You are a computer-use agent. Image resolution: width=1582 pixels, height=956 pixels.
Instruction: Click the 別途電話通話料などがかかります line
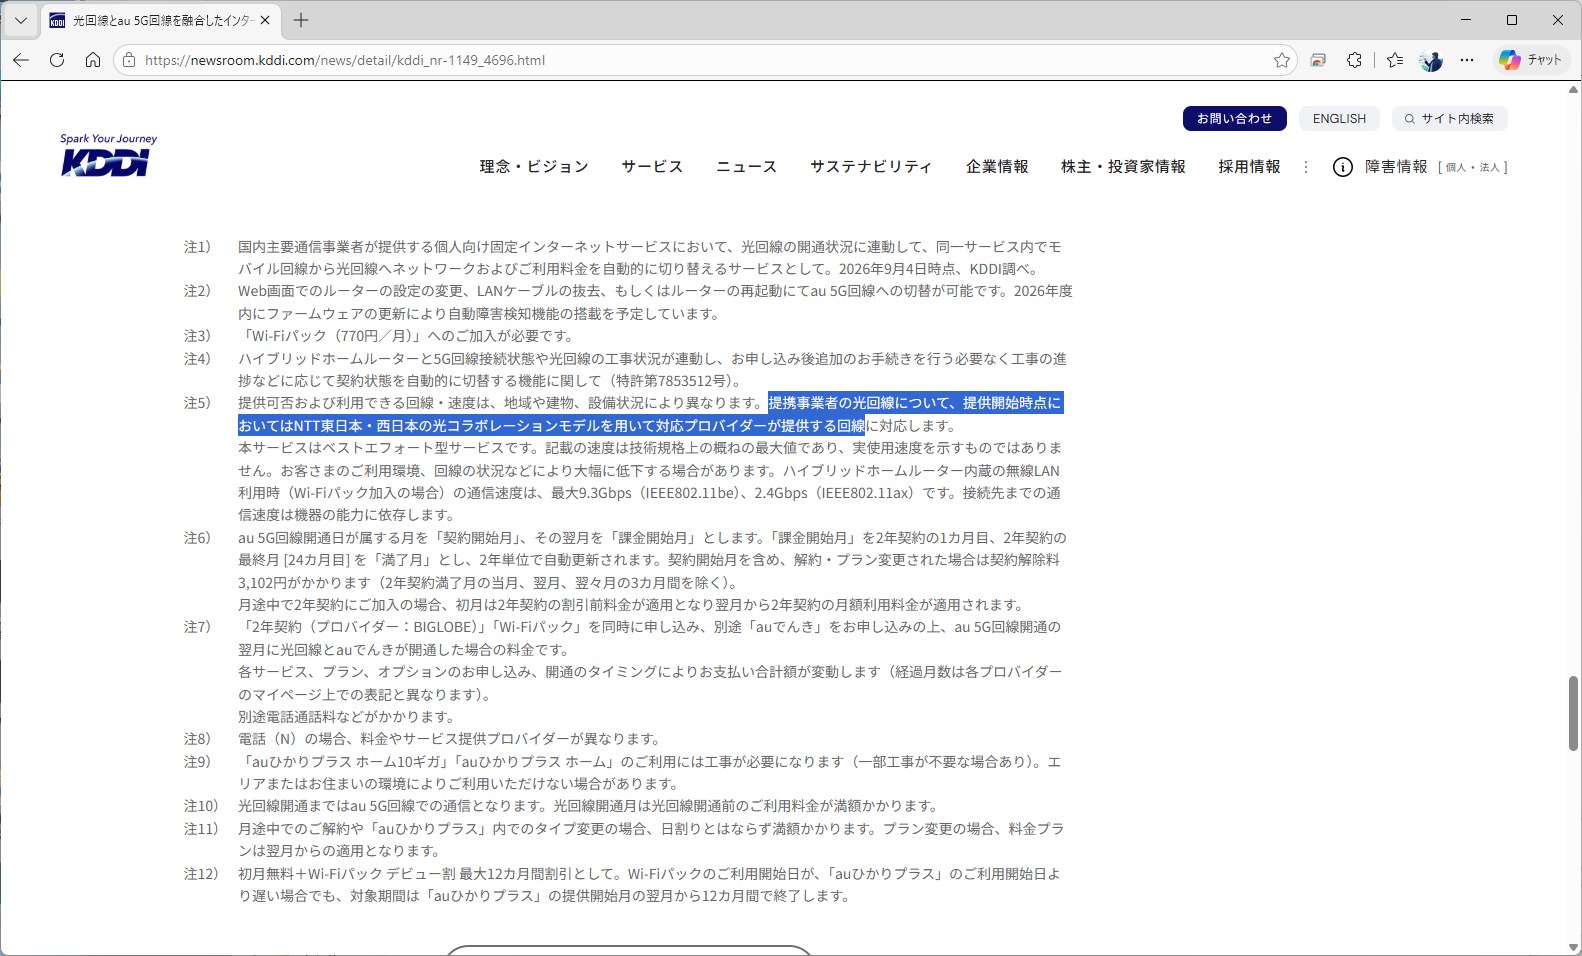tap(347, 717)
